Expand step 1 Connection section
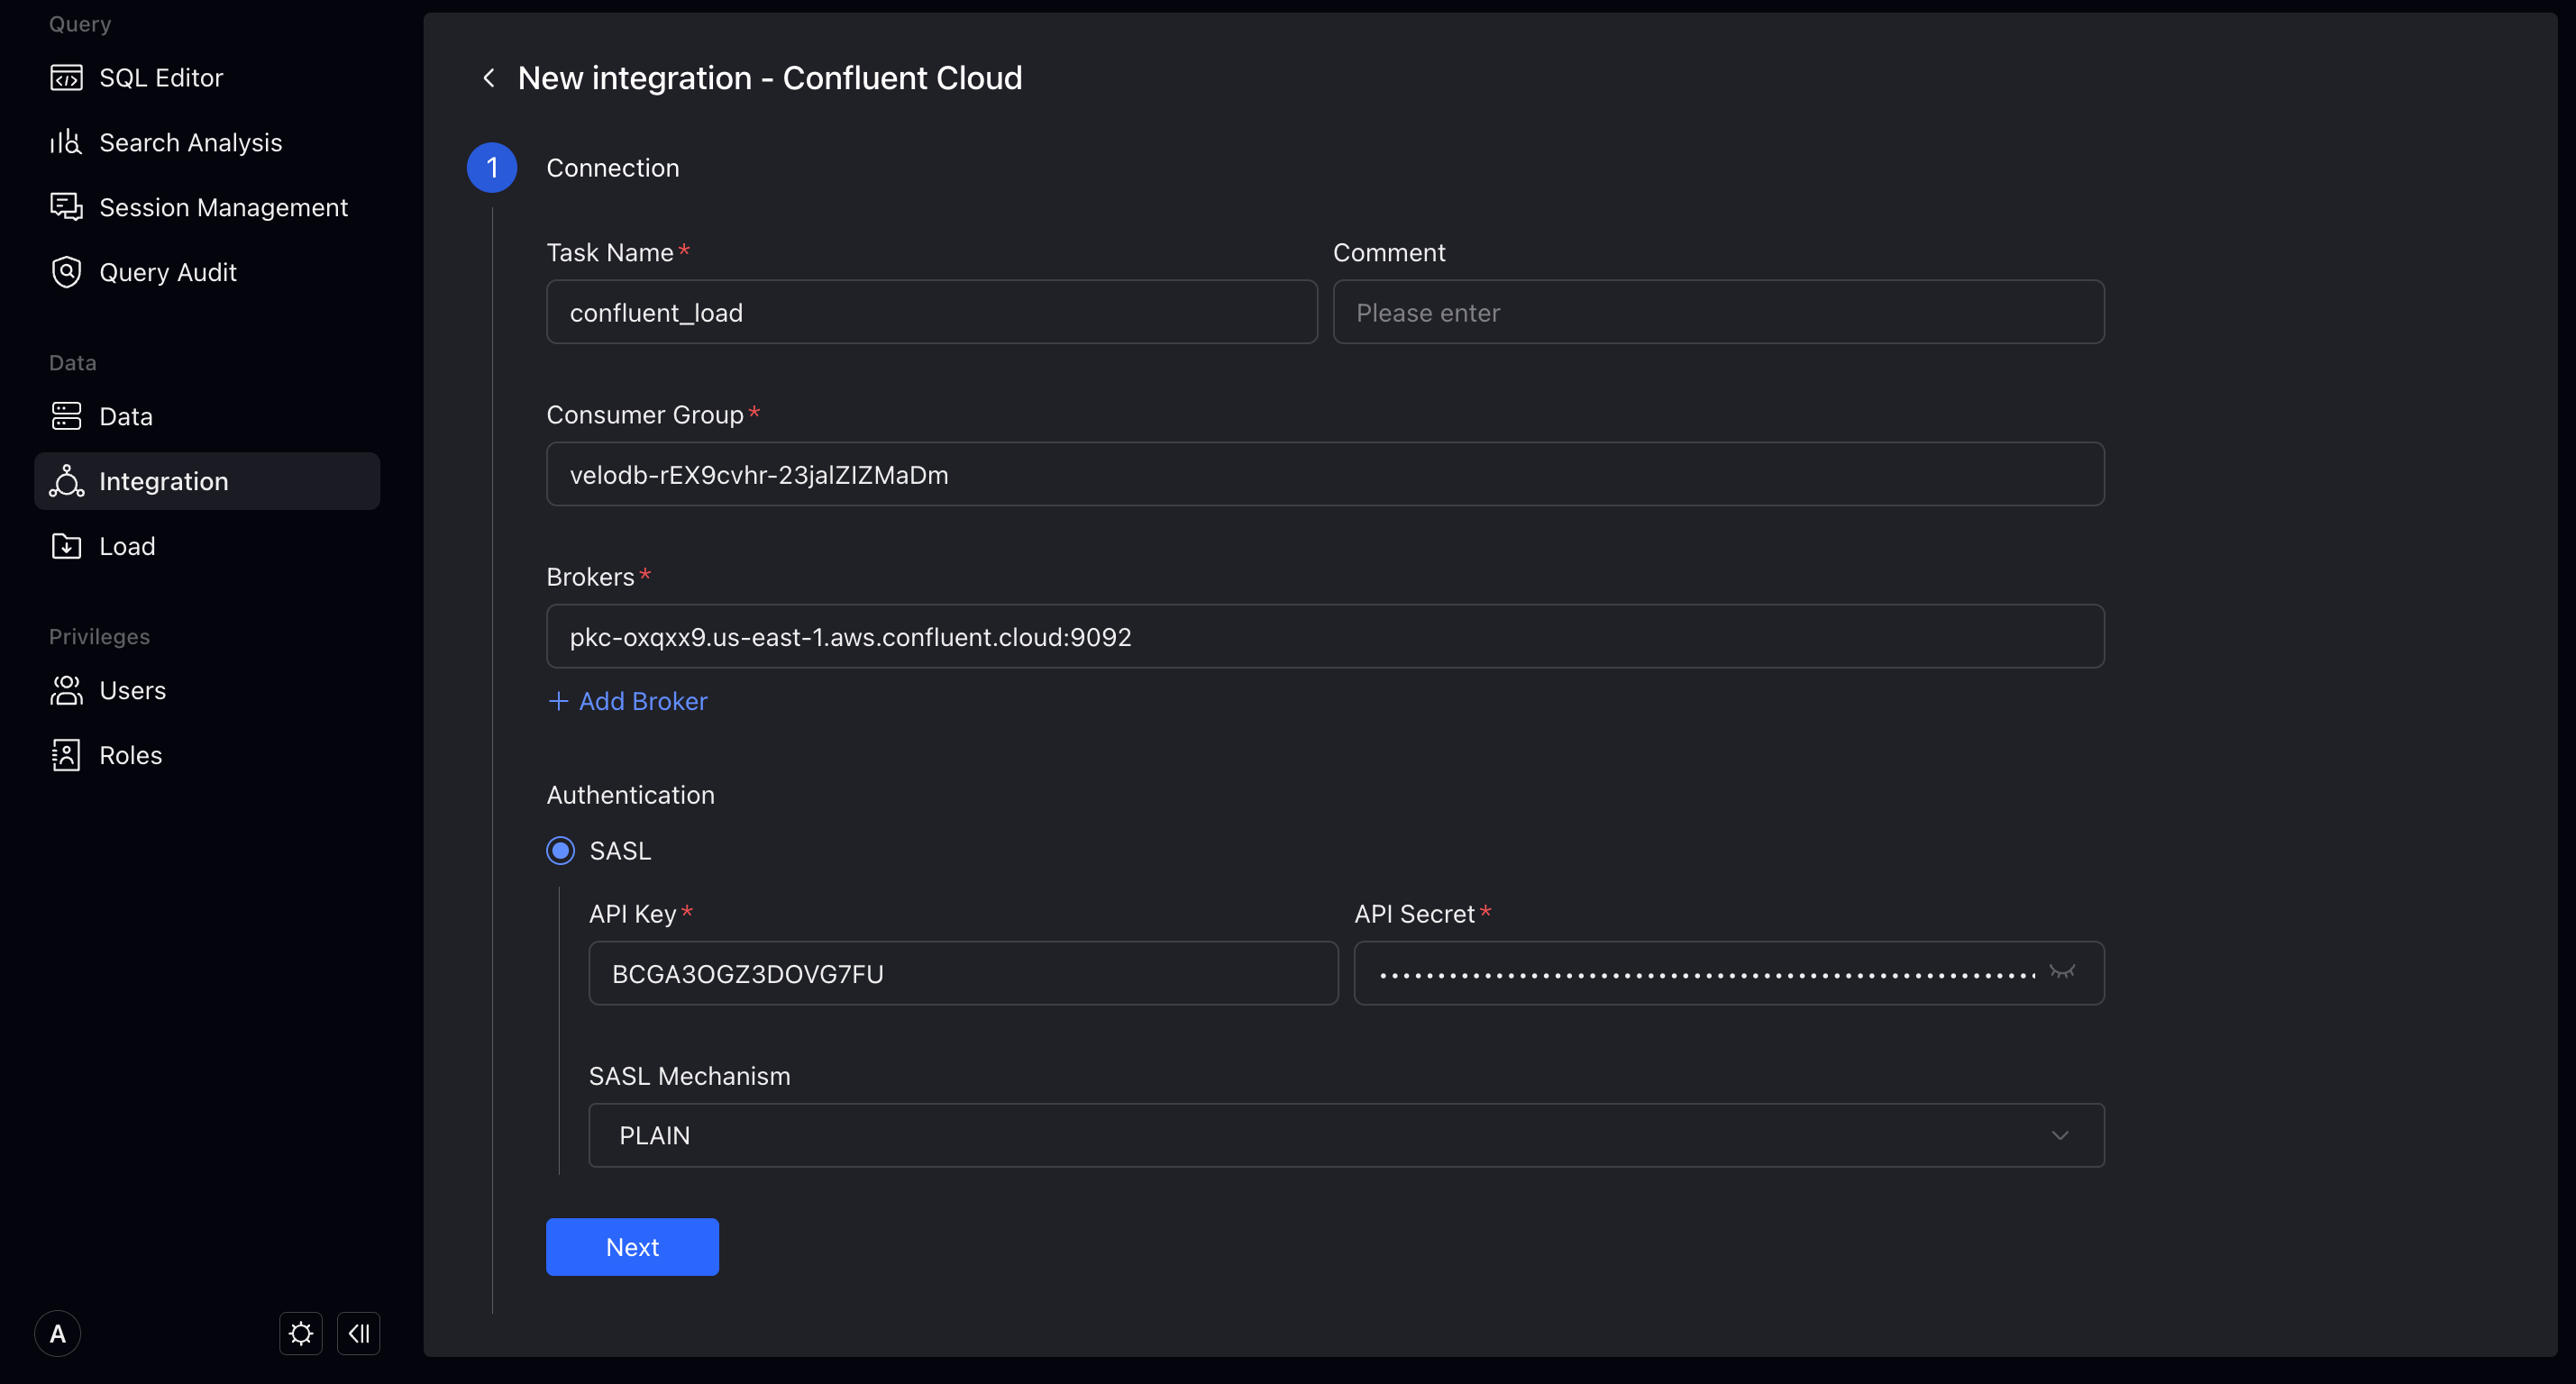 pos(612,167)
